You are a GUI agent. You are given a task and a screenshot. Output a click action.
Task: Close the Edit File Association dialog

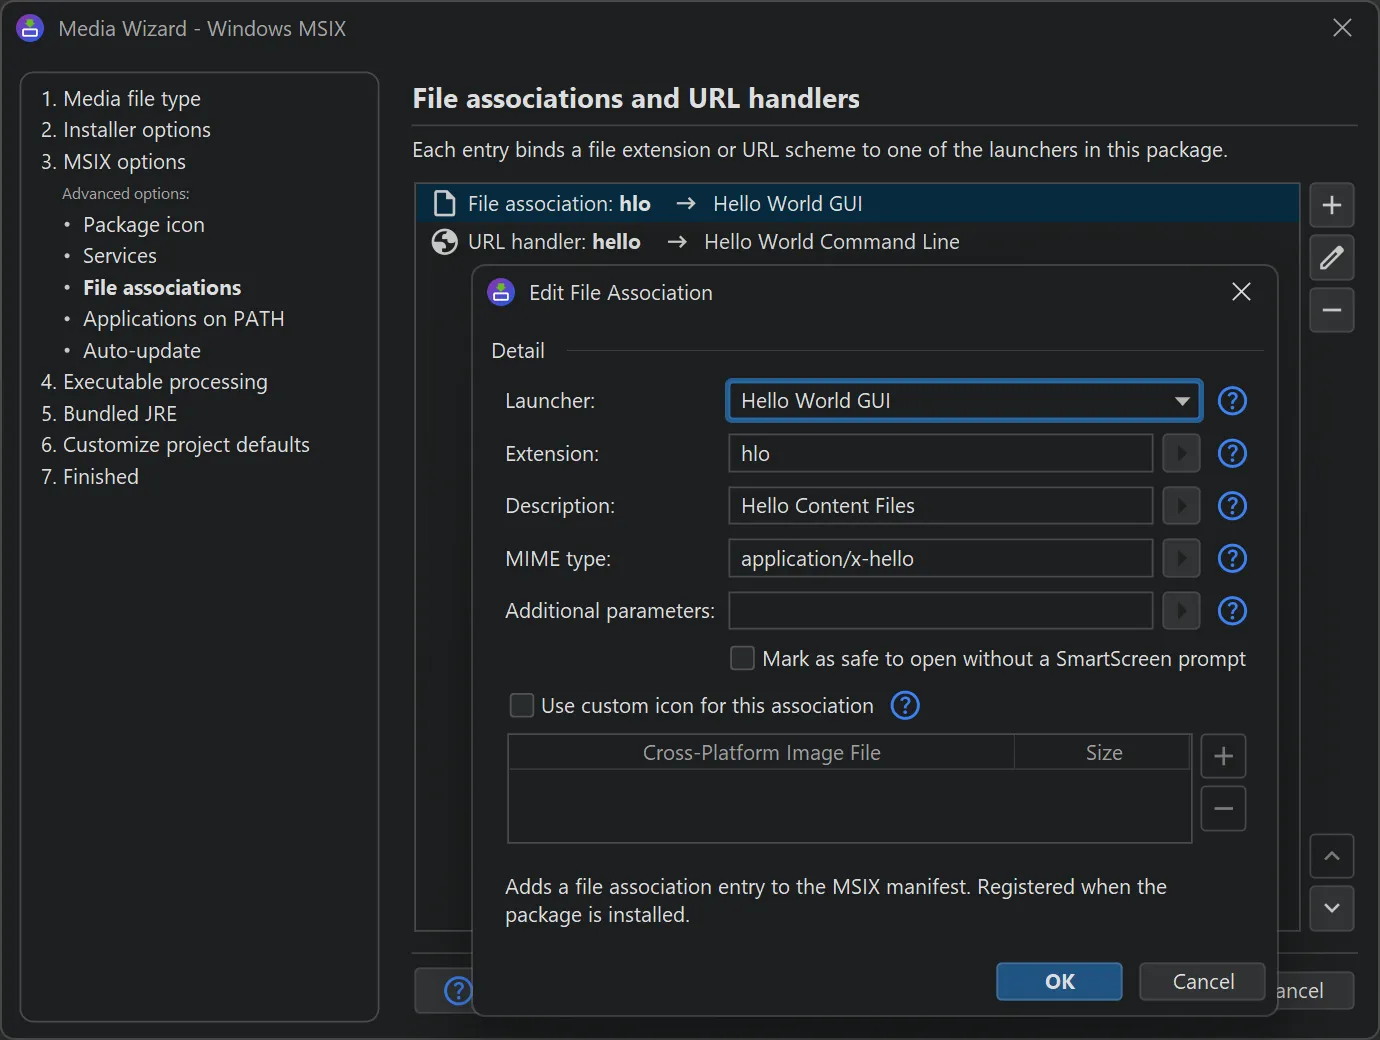tap(1241, 291)
